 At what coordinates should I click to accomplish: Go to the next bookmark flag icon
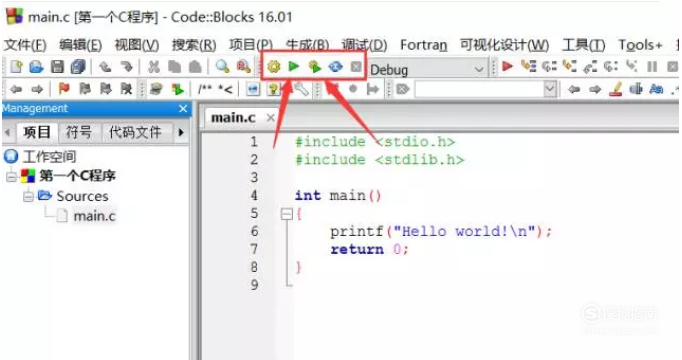[x=105, y=89]
